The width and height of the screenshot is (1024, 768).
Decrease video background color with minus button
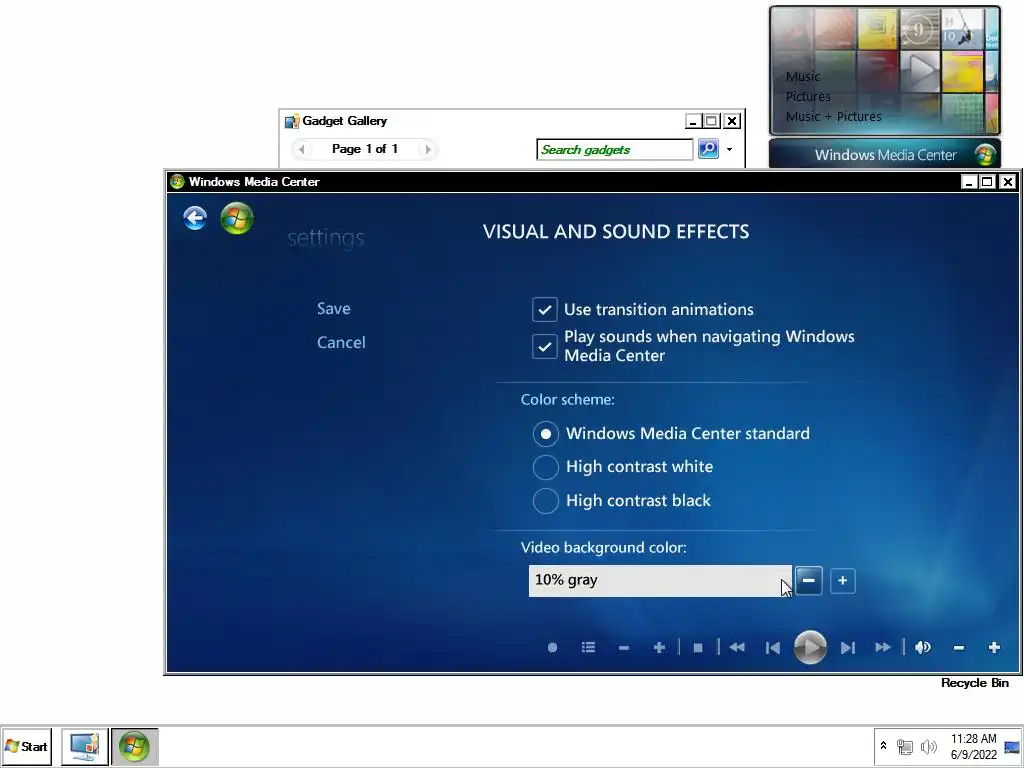pyautogui.click(x=808, y=581)
